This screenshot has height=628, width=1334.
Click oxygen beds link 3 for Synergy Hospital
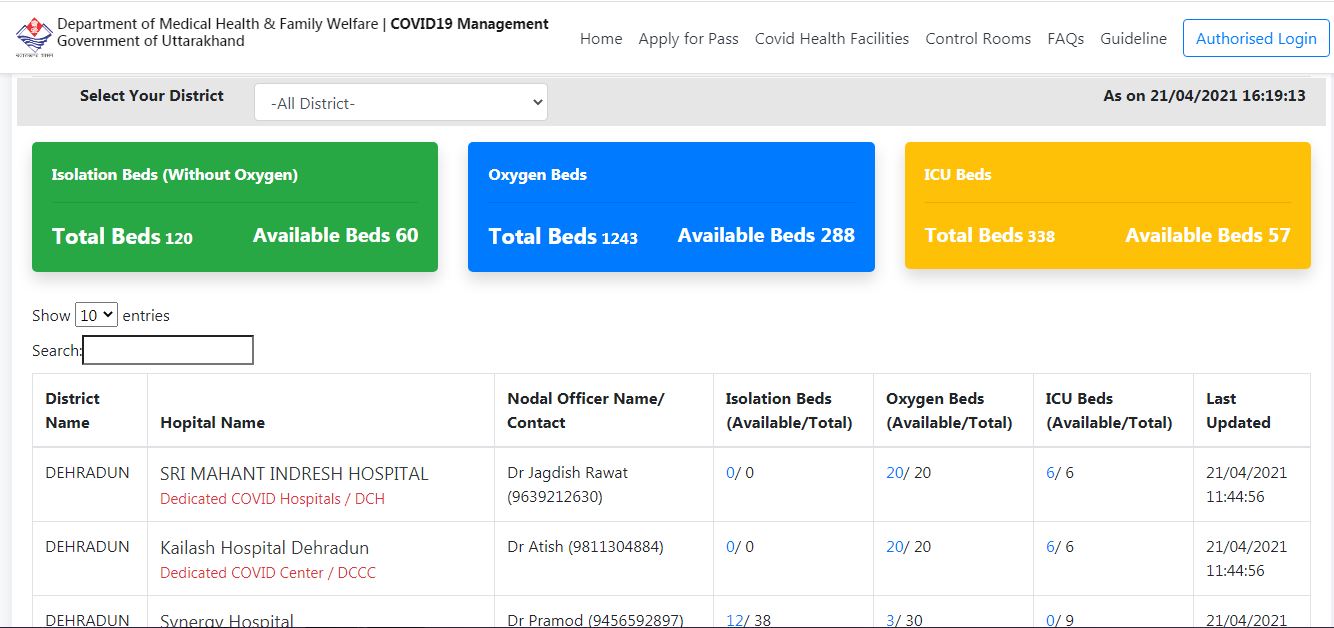tap(890, 621)
